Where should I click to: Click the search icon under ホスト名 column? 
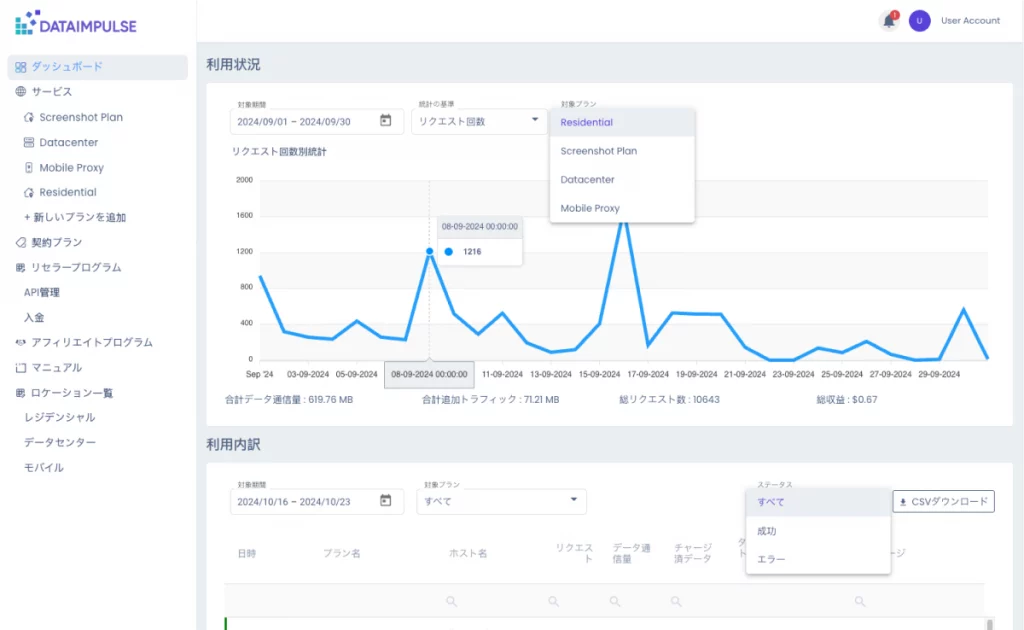pos(451,601)
